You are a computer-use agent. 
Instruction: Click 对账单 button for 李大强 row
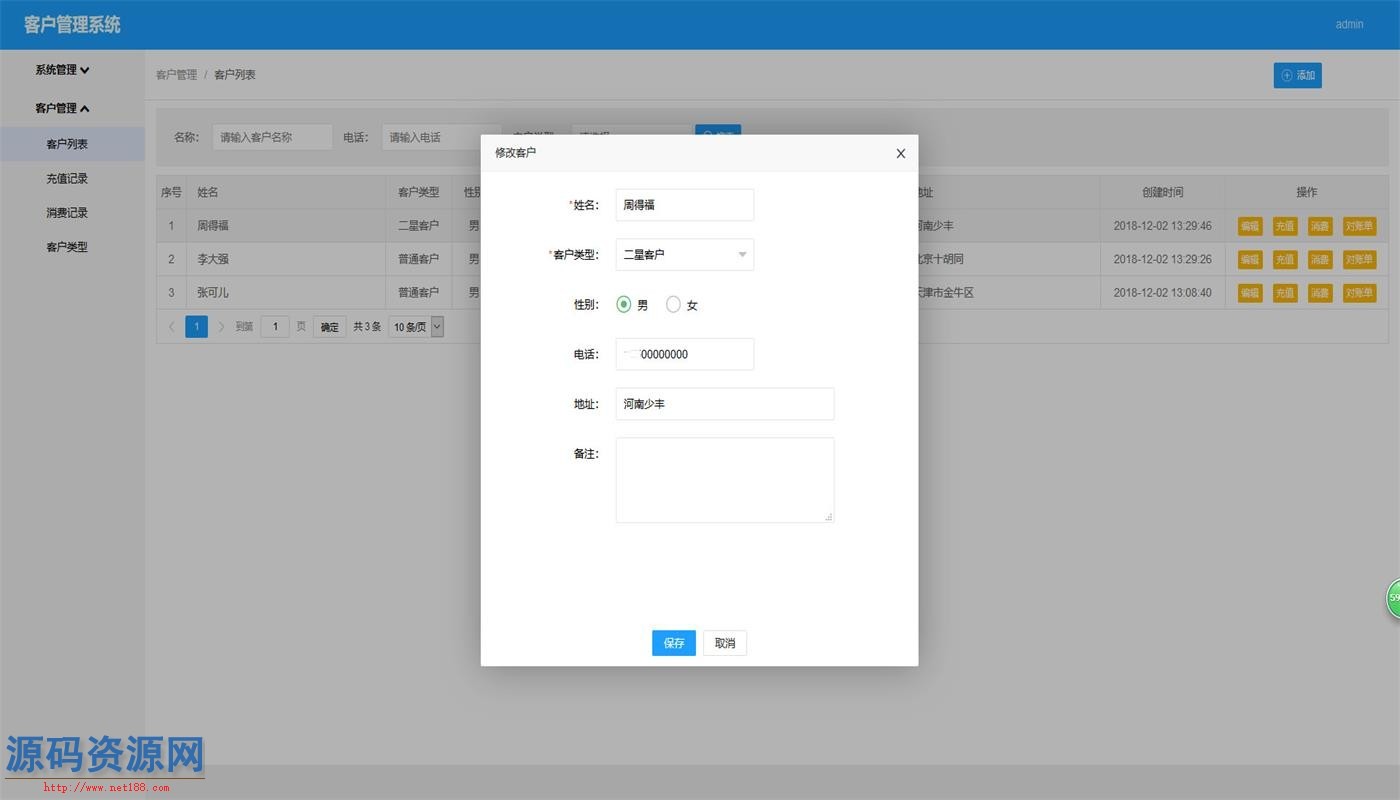(x=1359, y=259)
